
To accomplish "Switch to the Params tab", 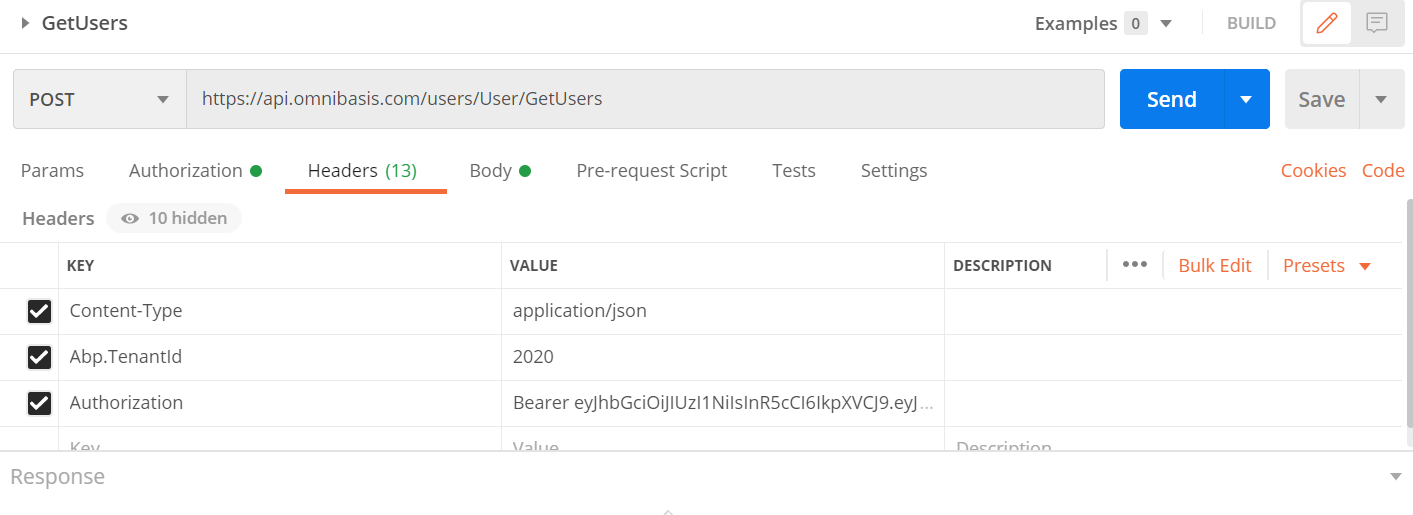I will (x=52, y=171).
